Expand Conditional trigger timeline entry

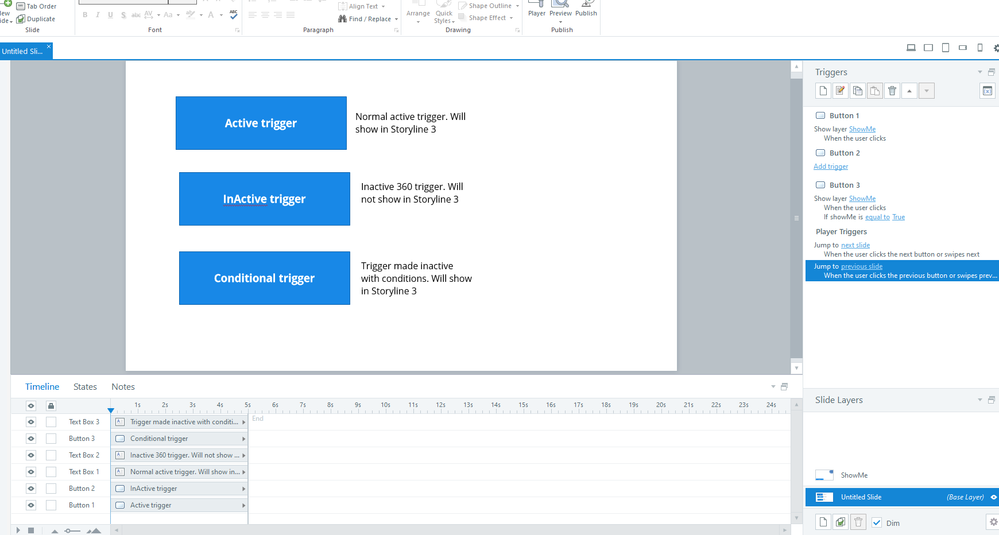[x=243, y=439]
